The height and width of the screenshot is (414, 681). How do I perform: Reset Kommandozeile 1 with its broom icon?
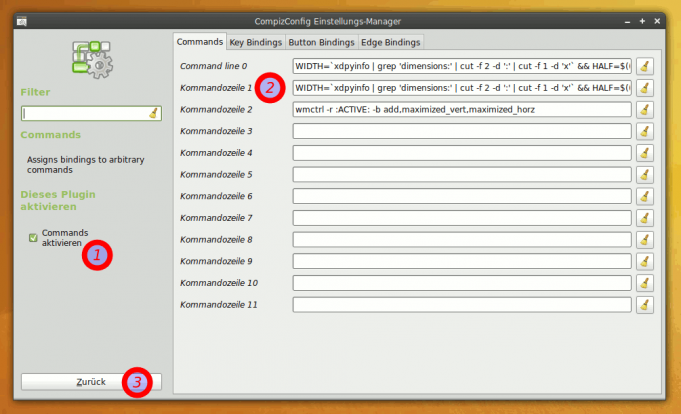(x=645, y=88)
